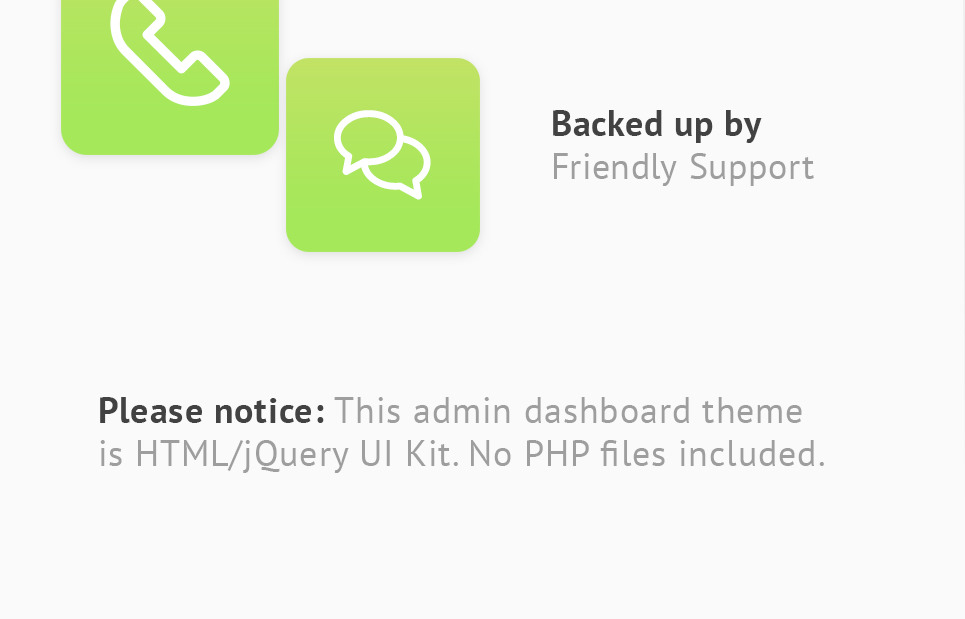Click the "Friendly Support" subtitle text
The height and width of the screenshot is (619, 965).
pos(683,168)
